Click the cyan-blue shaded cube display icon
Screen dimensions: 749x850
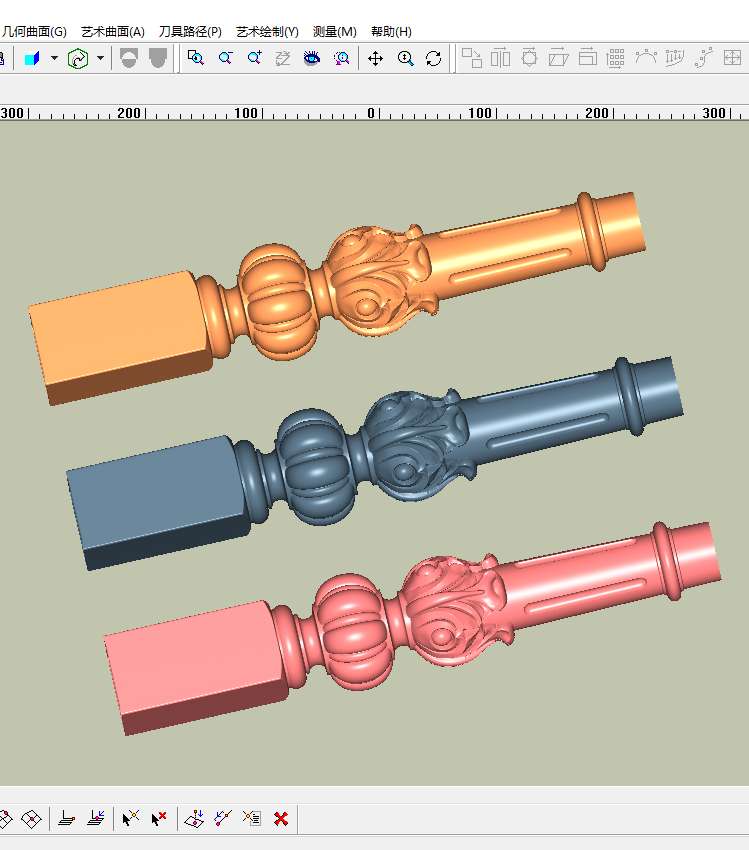point(32,58)
